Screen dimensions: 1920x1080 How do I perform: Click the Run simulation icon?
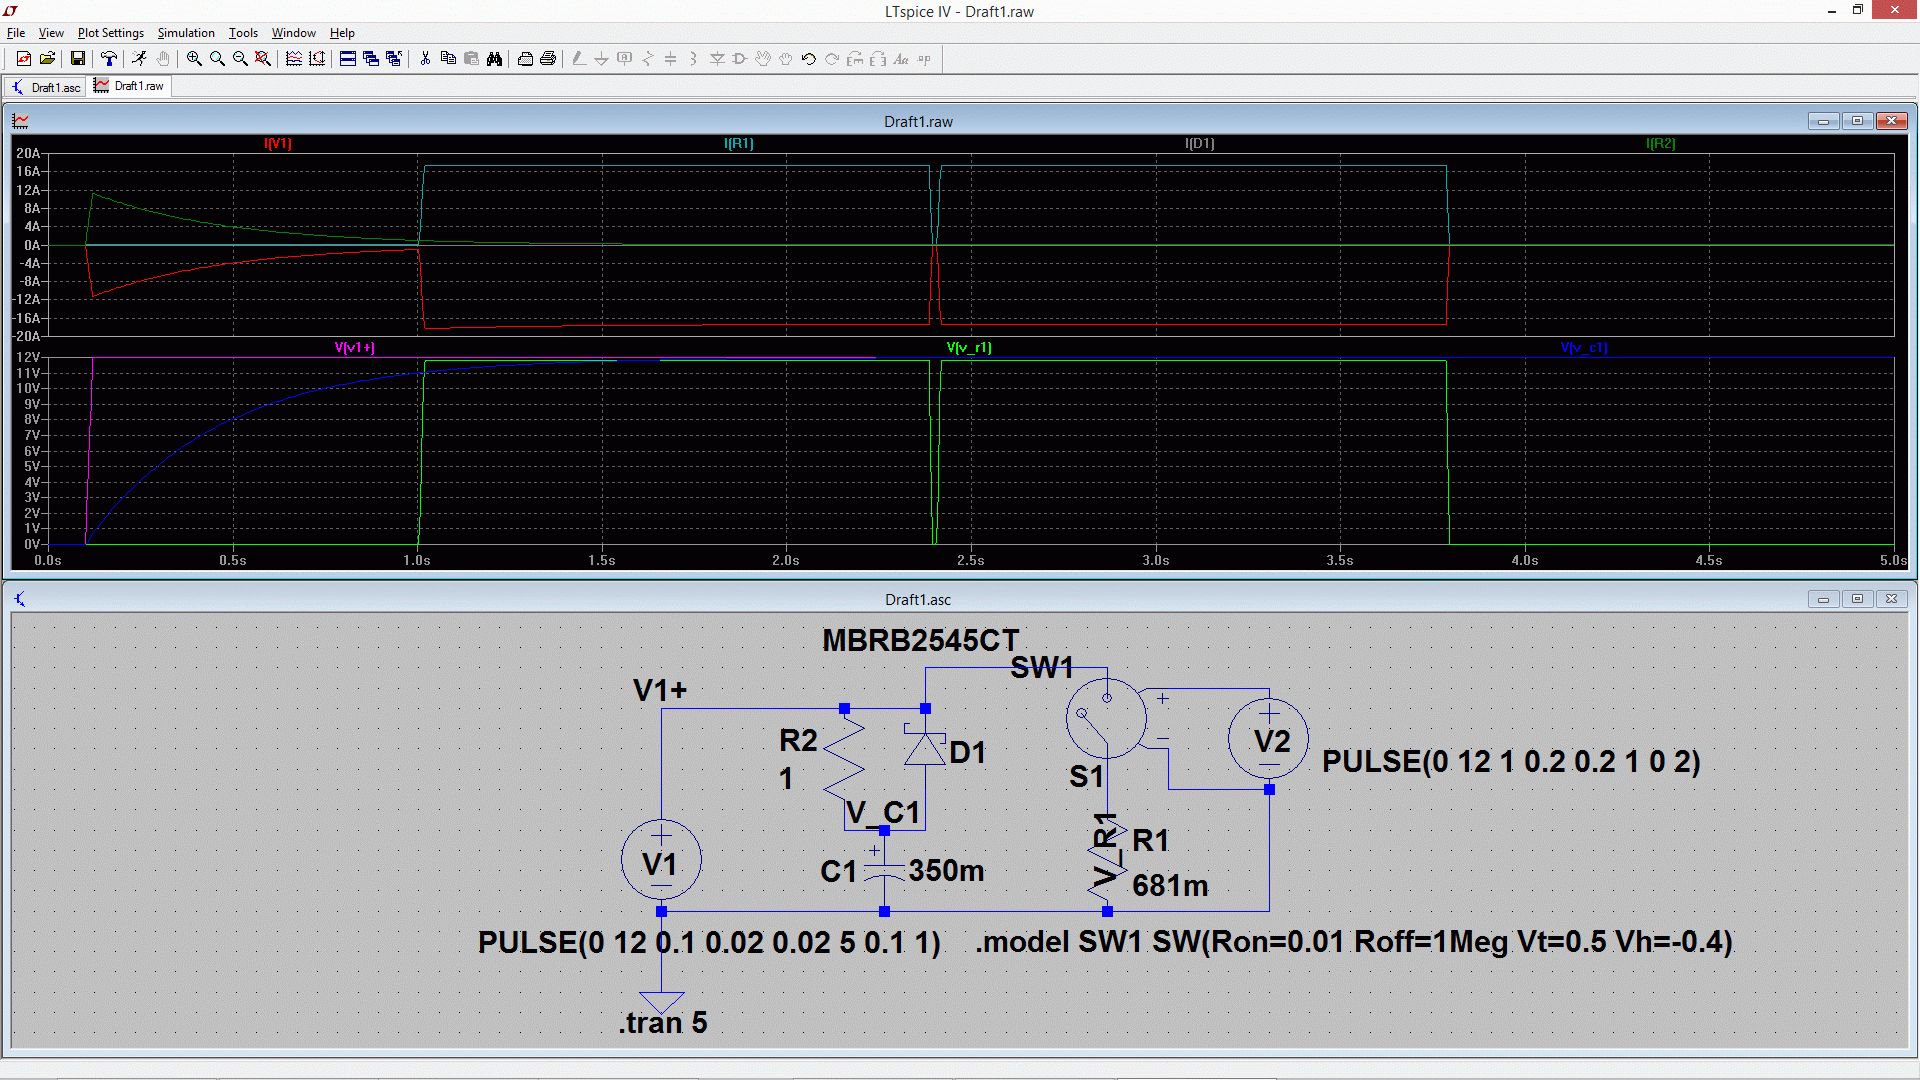click(138, 59)
